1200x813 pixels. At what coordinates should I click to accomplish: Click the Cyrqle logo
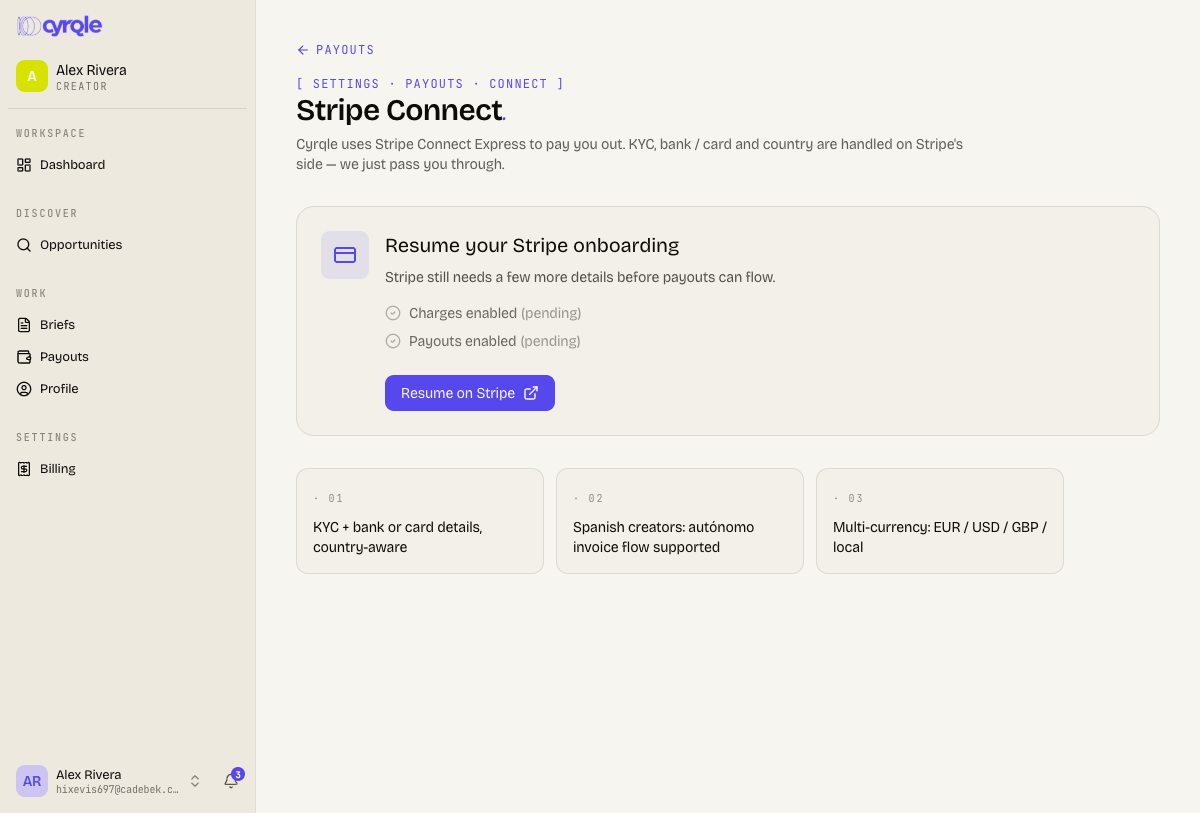[x=60, y=26]
